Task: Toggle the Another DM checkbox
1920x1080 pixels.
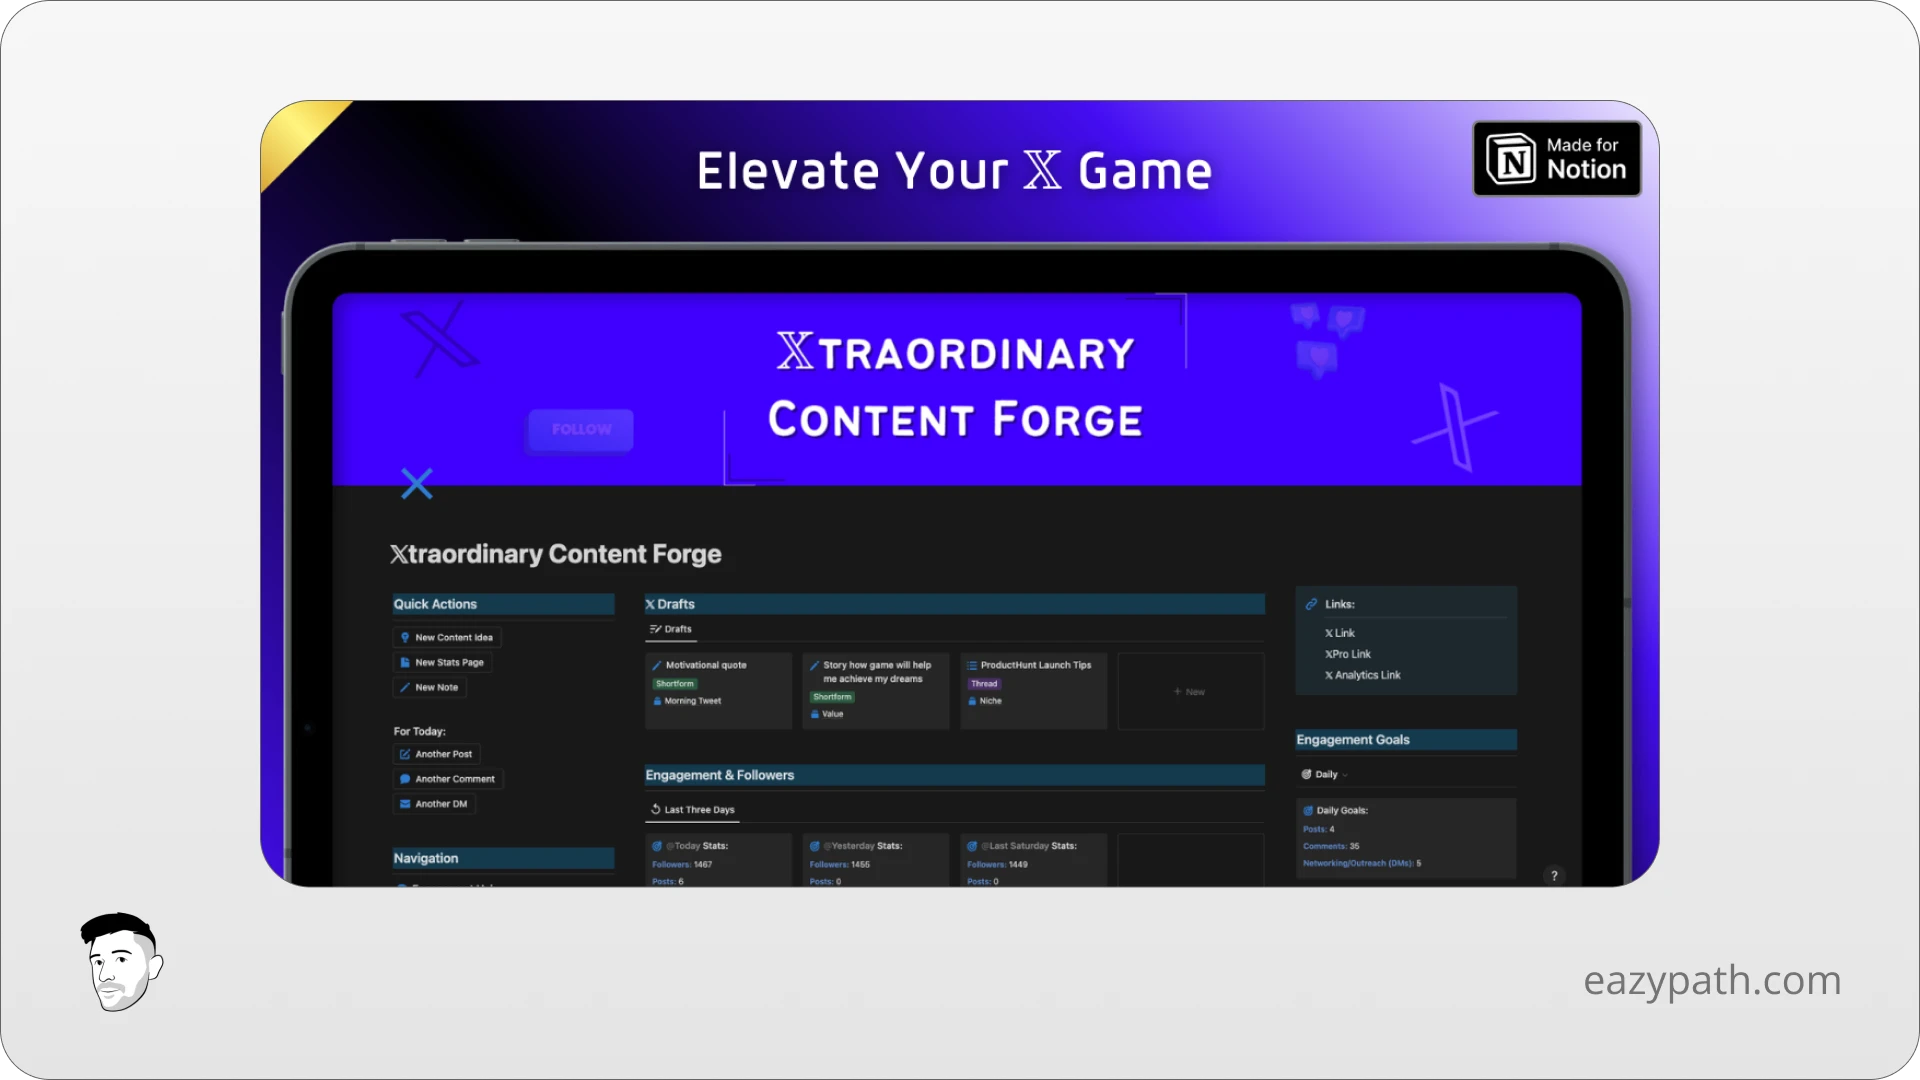Action: point(405,803)
